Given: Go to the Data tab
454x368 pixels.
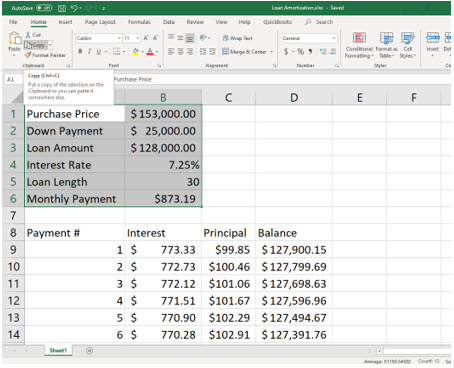Looking at the screenshot, I should [169, 22].
